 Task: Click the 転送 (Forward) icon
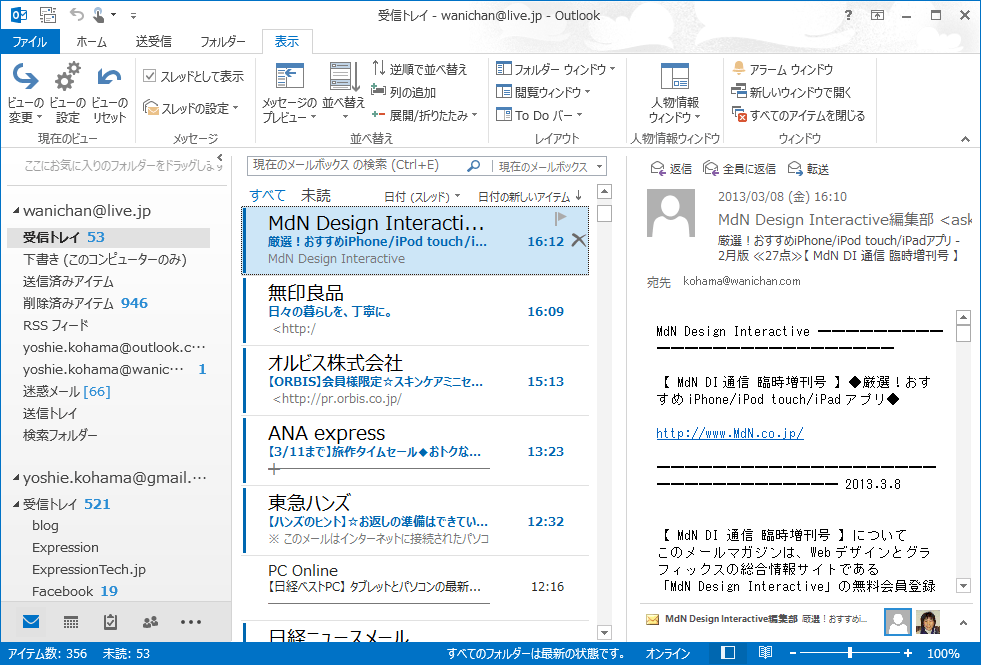(808, 168)
